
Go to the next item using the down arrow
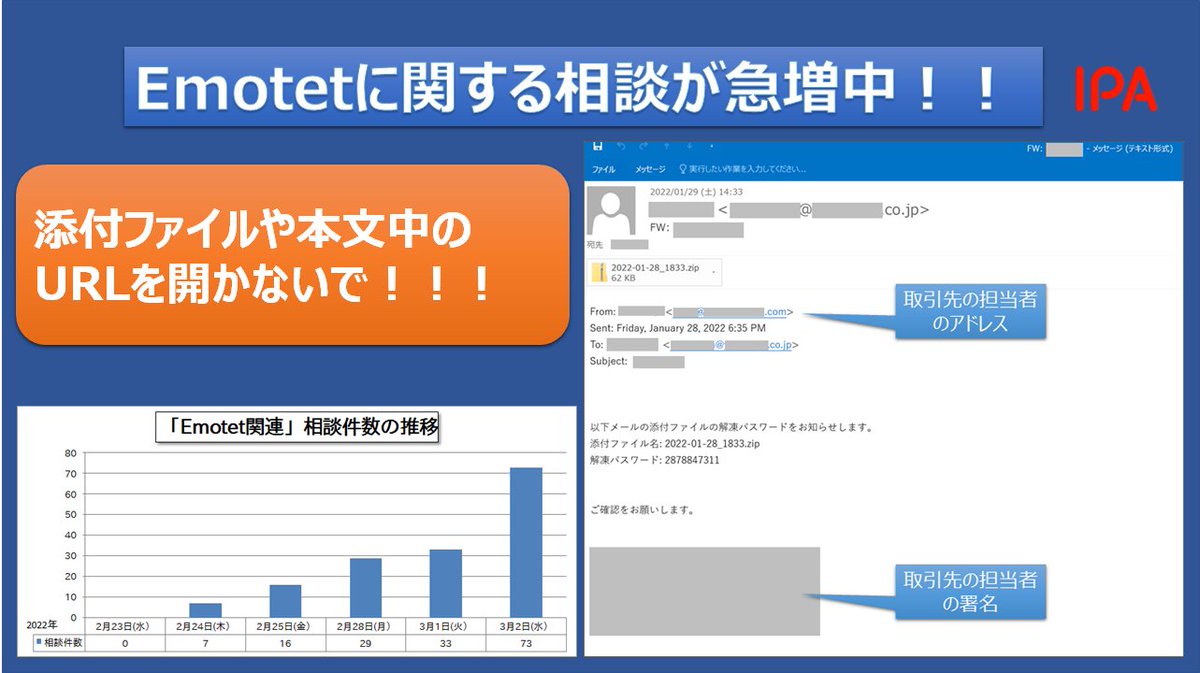click(x=688, y=147)
